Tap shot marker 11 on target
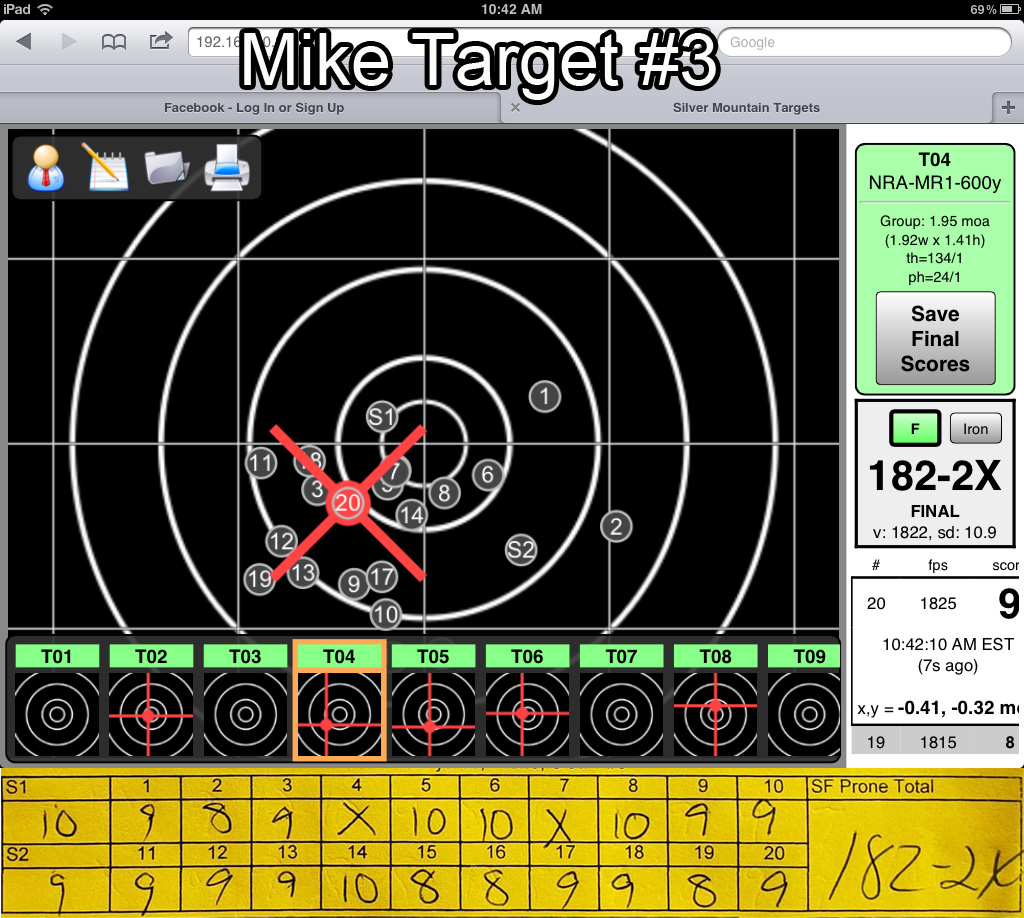Viewport: 1024px width, 918px height. (261, 464)
